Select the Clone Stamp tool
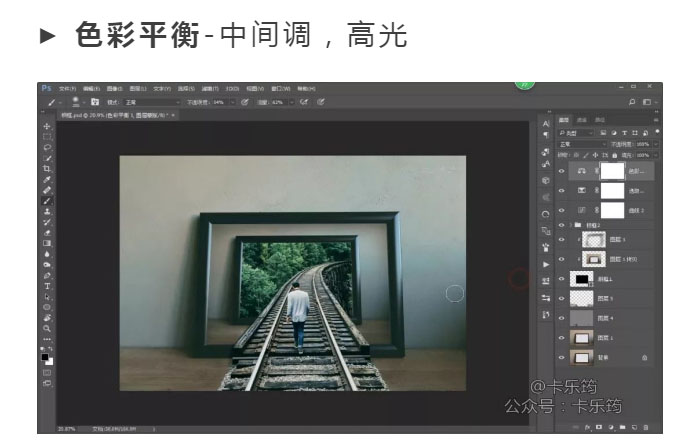The image size is (700, 445). 47,212
